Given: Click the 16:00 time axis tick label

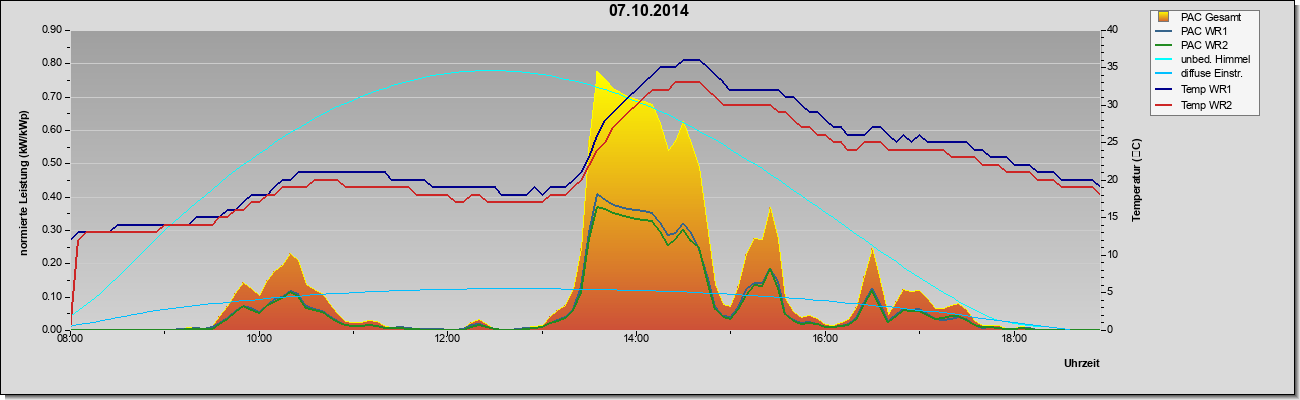Looking at the screenshot, I should tap(825, 339).
